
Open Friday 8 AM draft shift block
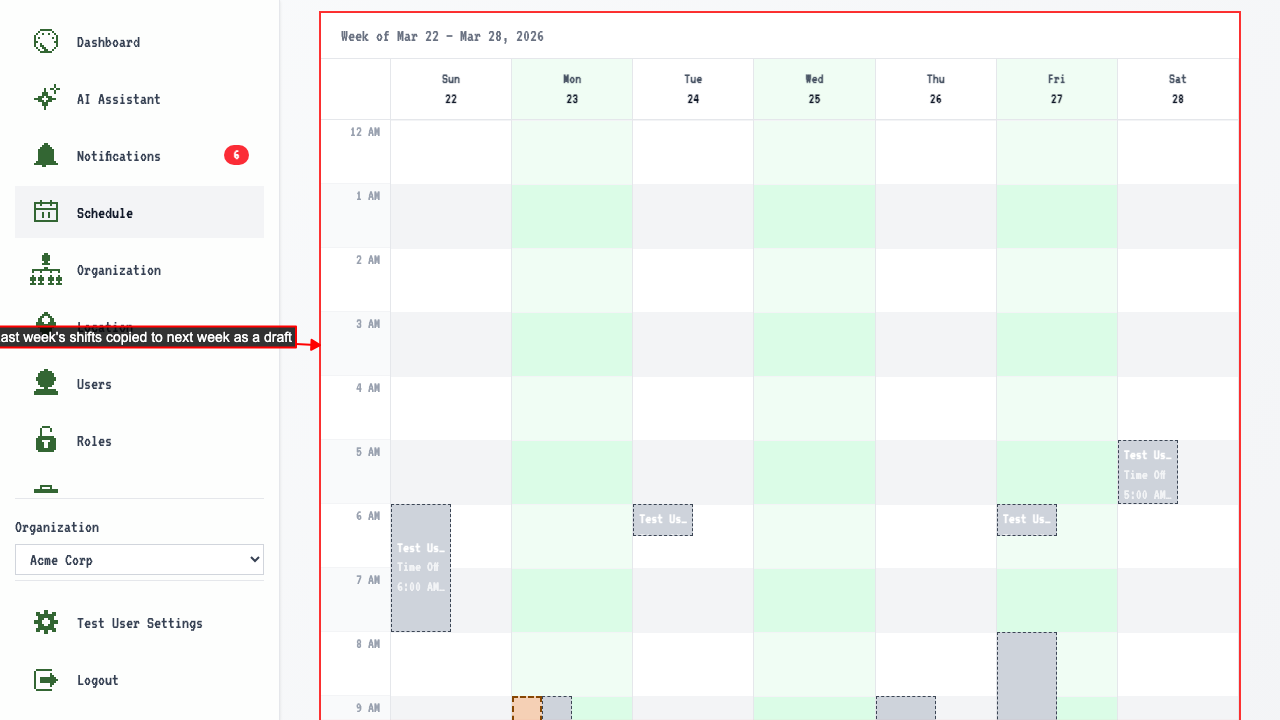[x=1027, y=676]
